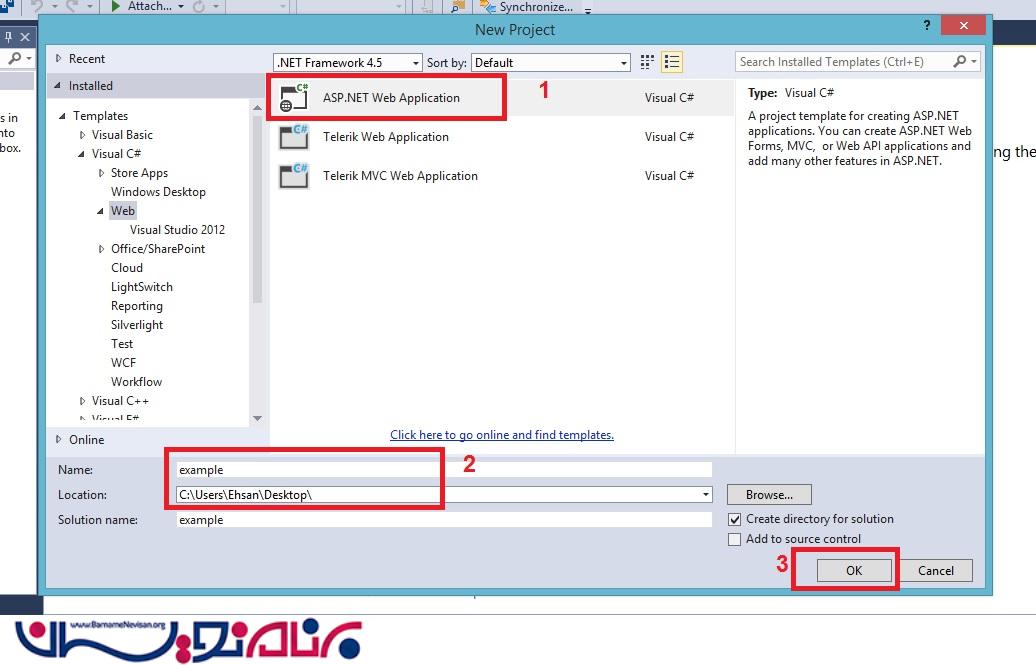Click the help question mark in dialog title
Screen dimensions: 1036x665
[x=926, y=25]
